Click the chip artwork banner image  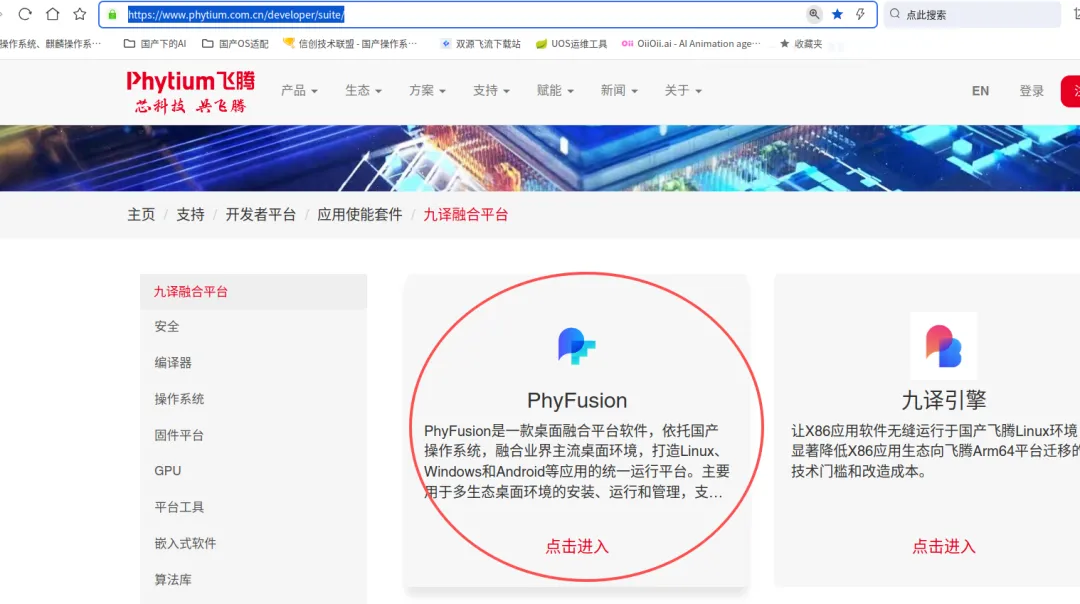540,158
